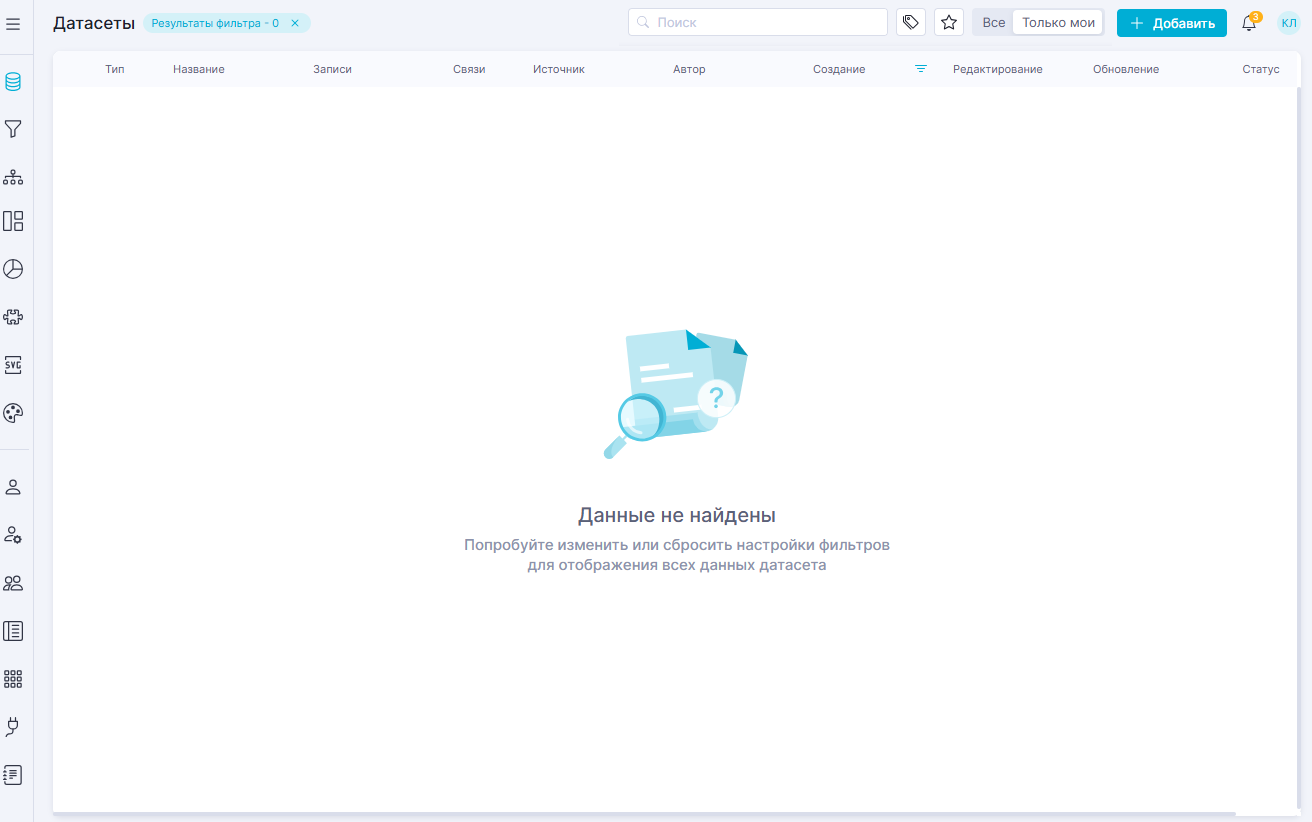Open the plug connections sidebar icon
Viewport: 1312px width, 822px height.
coord(13,727)
